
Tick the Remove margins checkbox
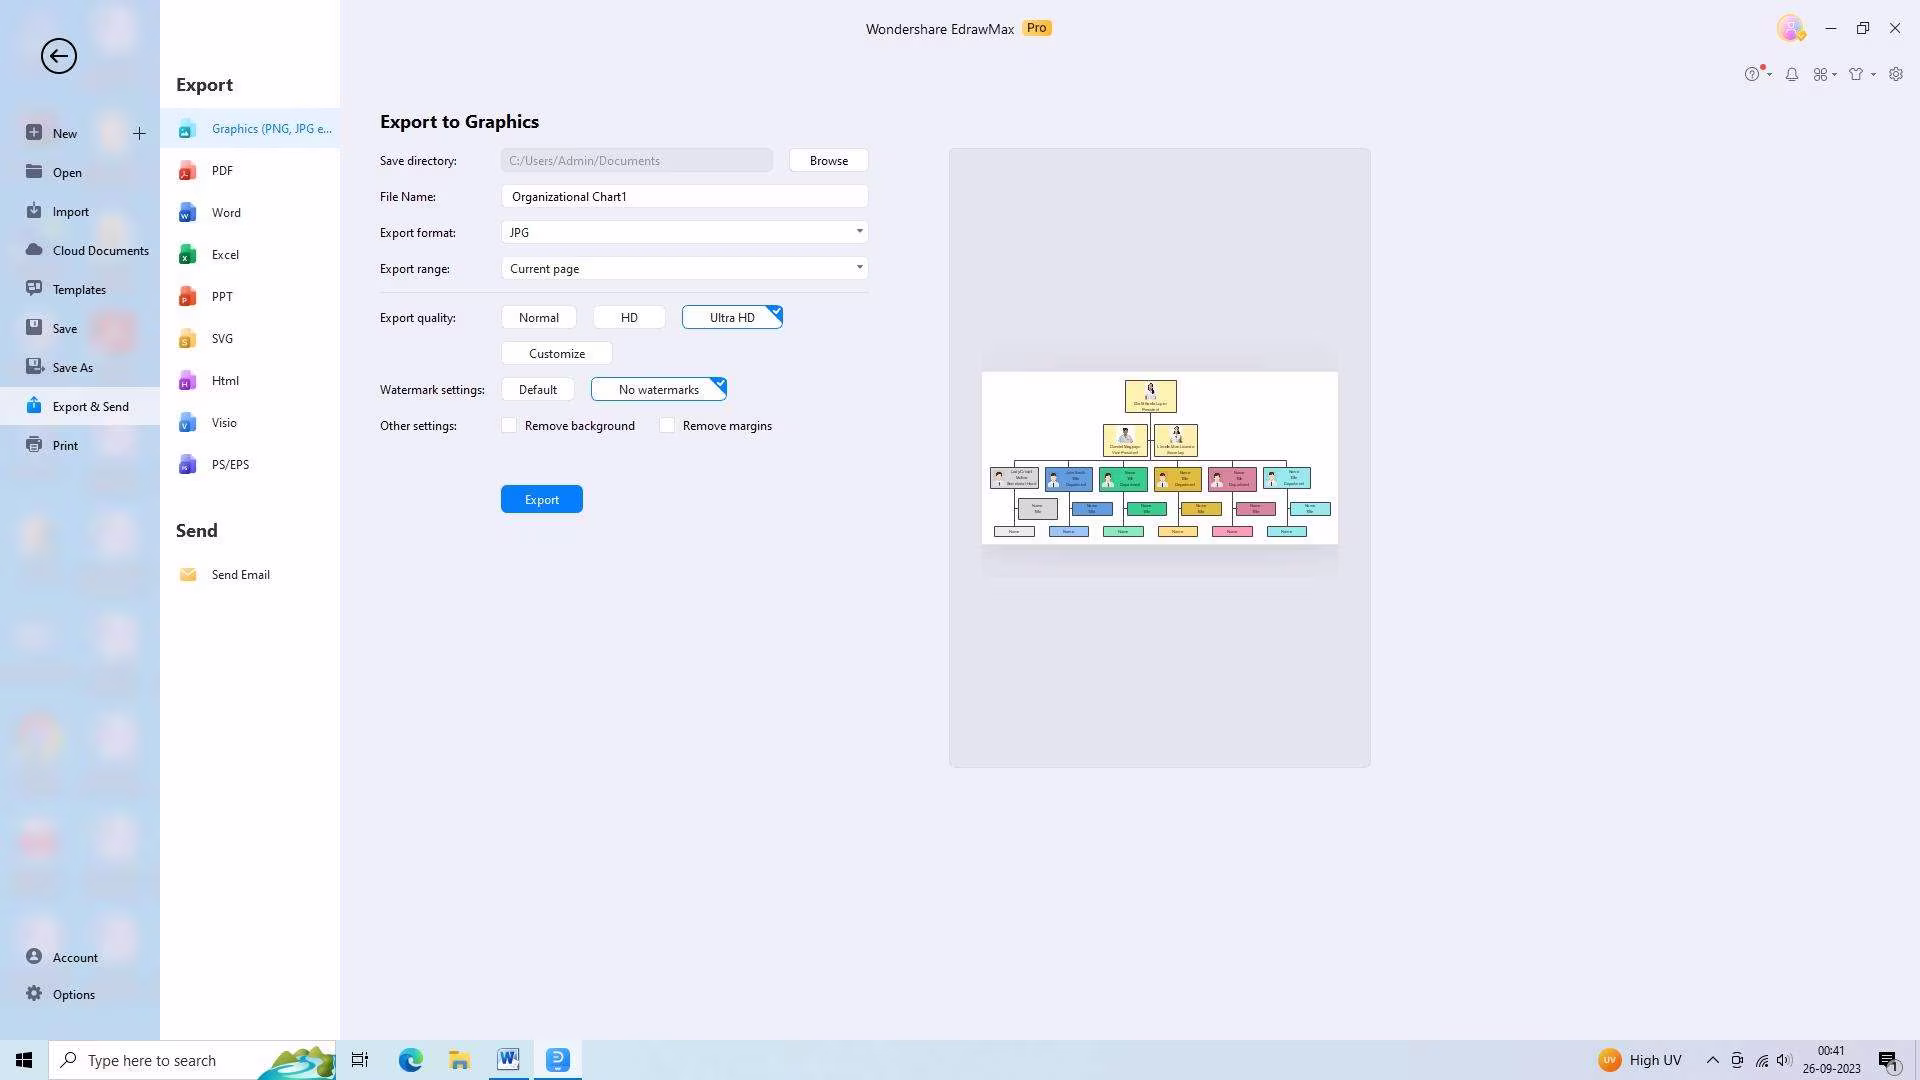667,426
